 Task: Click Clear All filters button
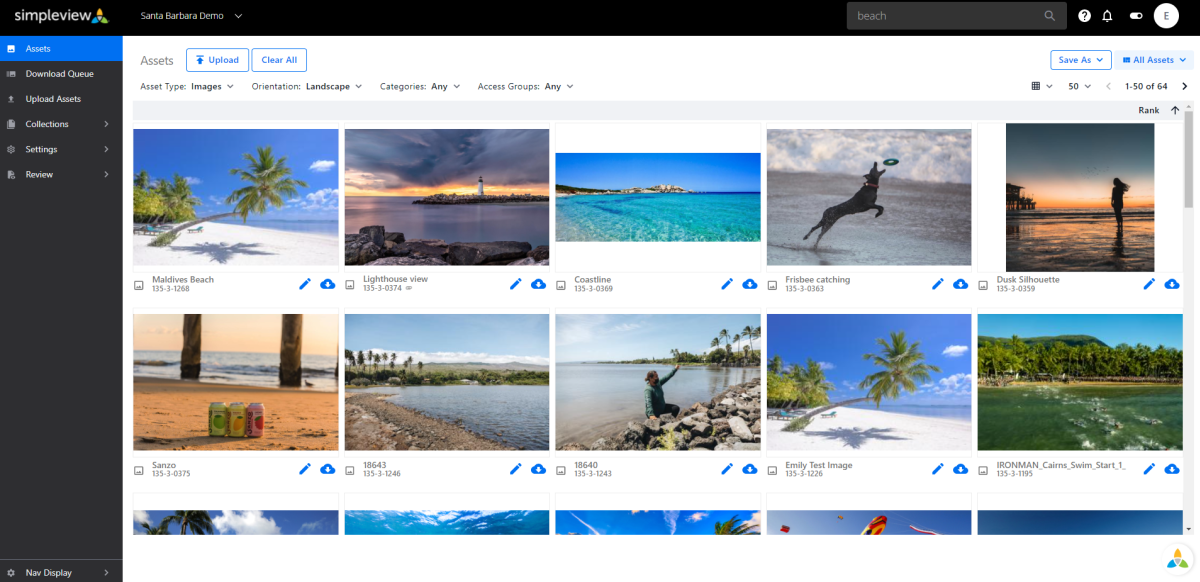pos(279,60)
